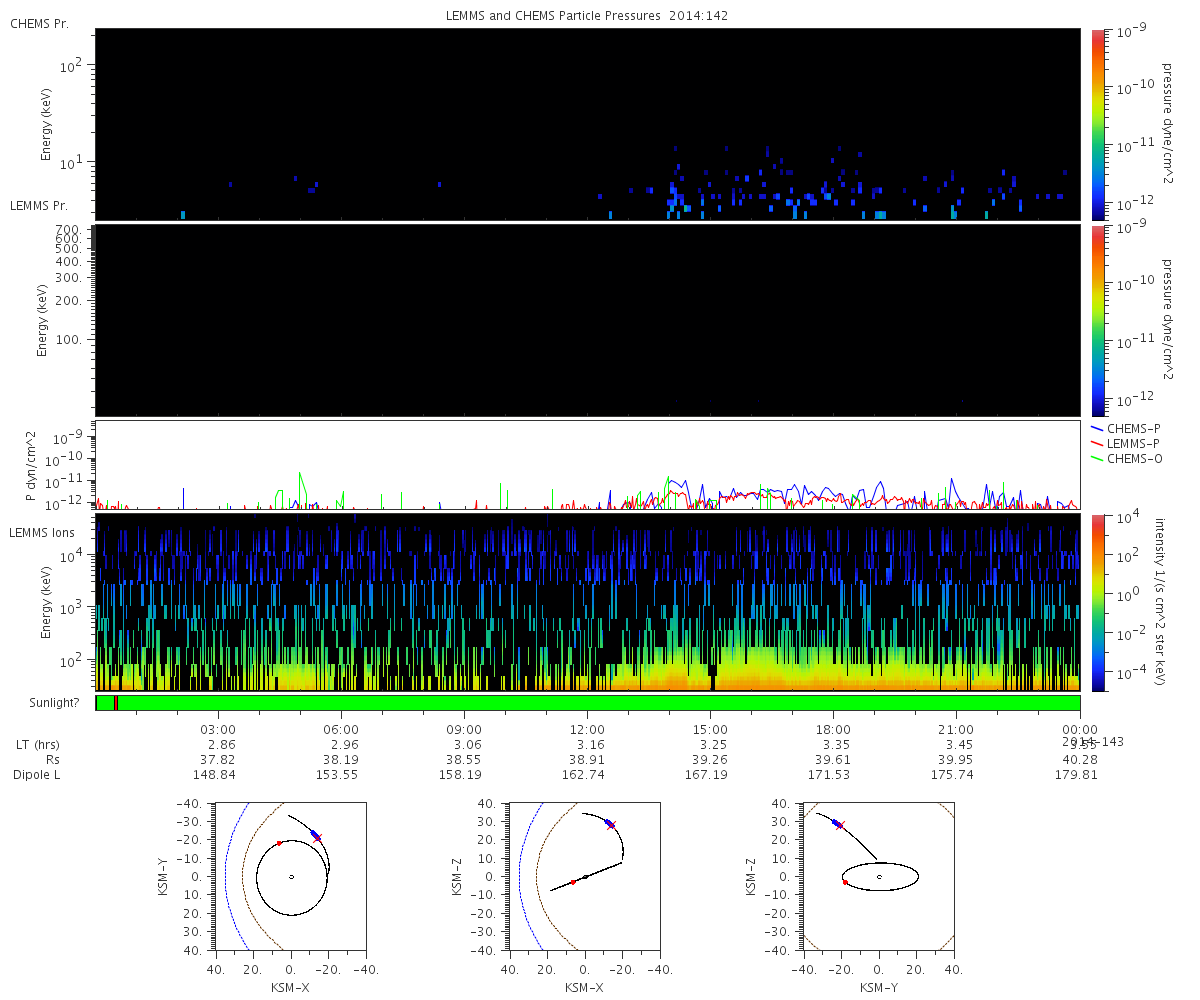Click the CHEMS pressure color bar at top
The height and width of the screenshot is (1000, 1200).
[1097, 123]
